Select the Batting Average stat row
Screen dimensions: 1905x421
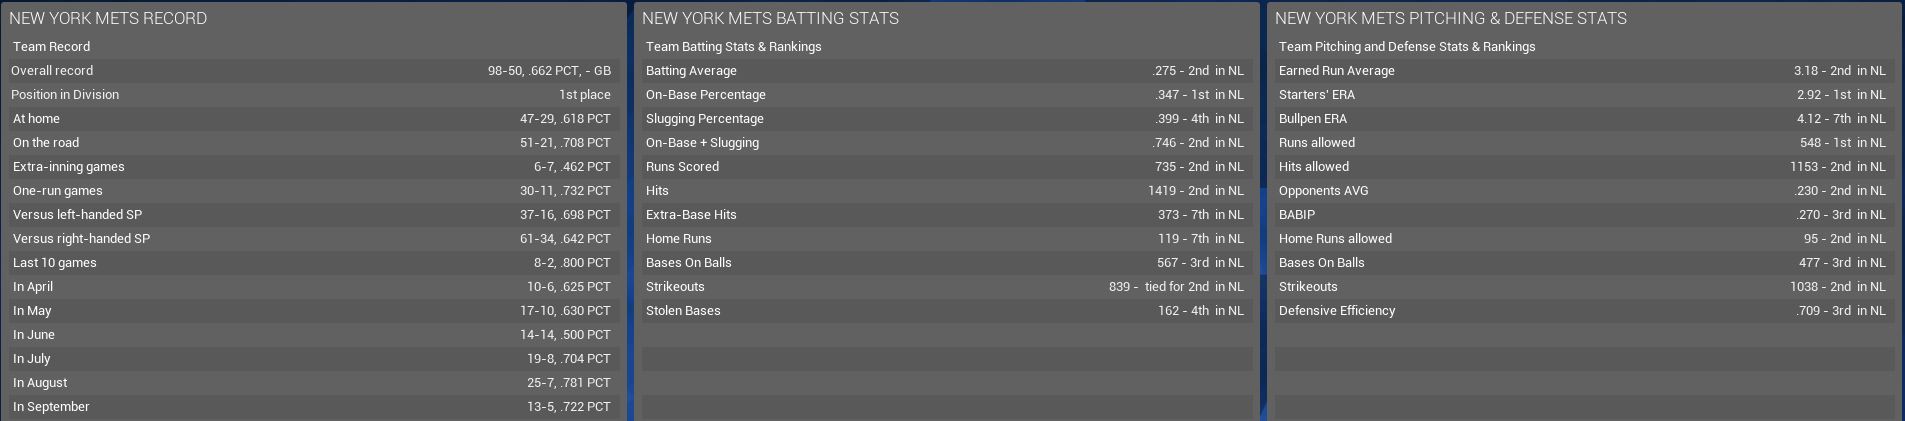tap(945, 71)
